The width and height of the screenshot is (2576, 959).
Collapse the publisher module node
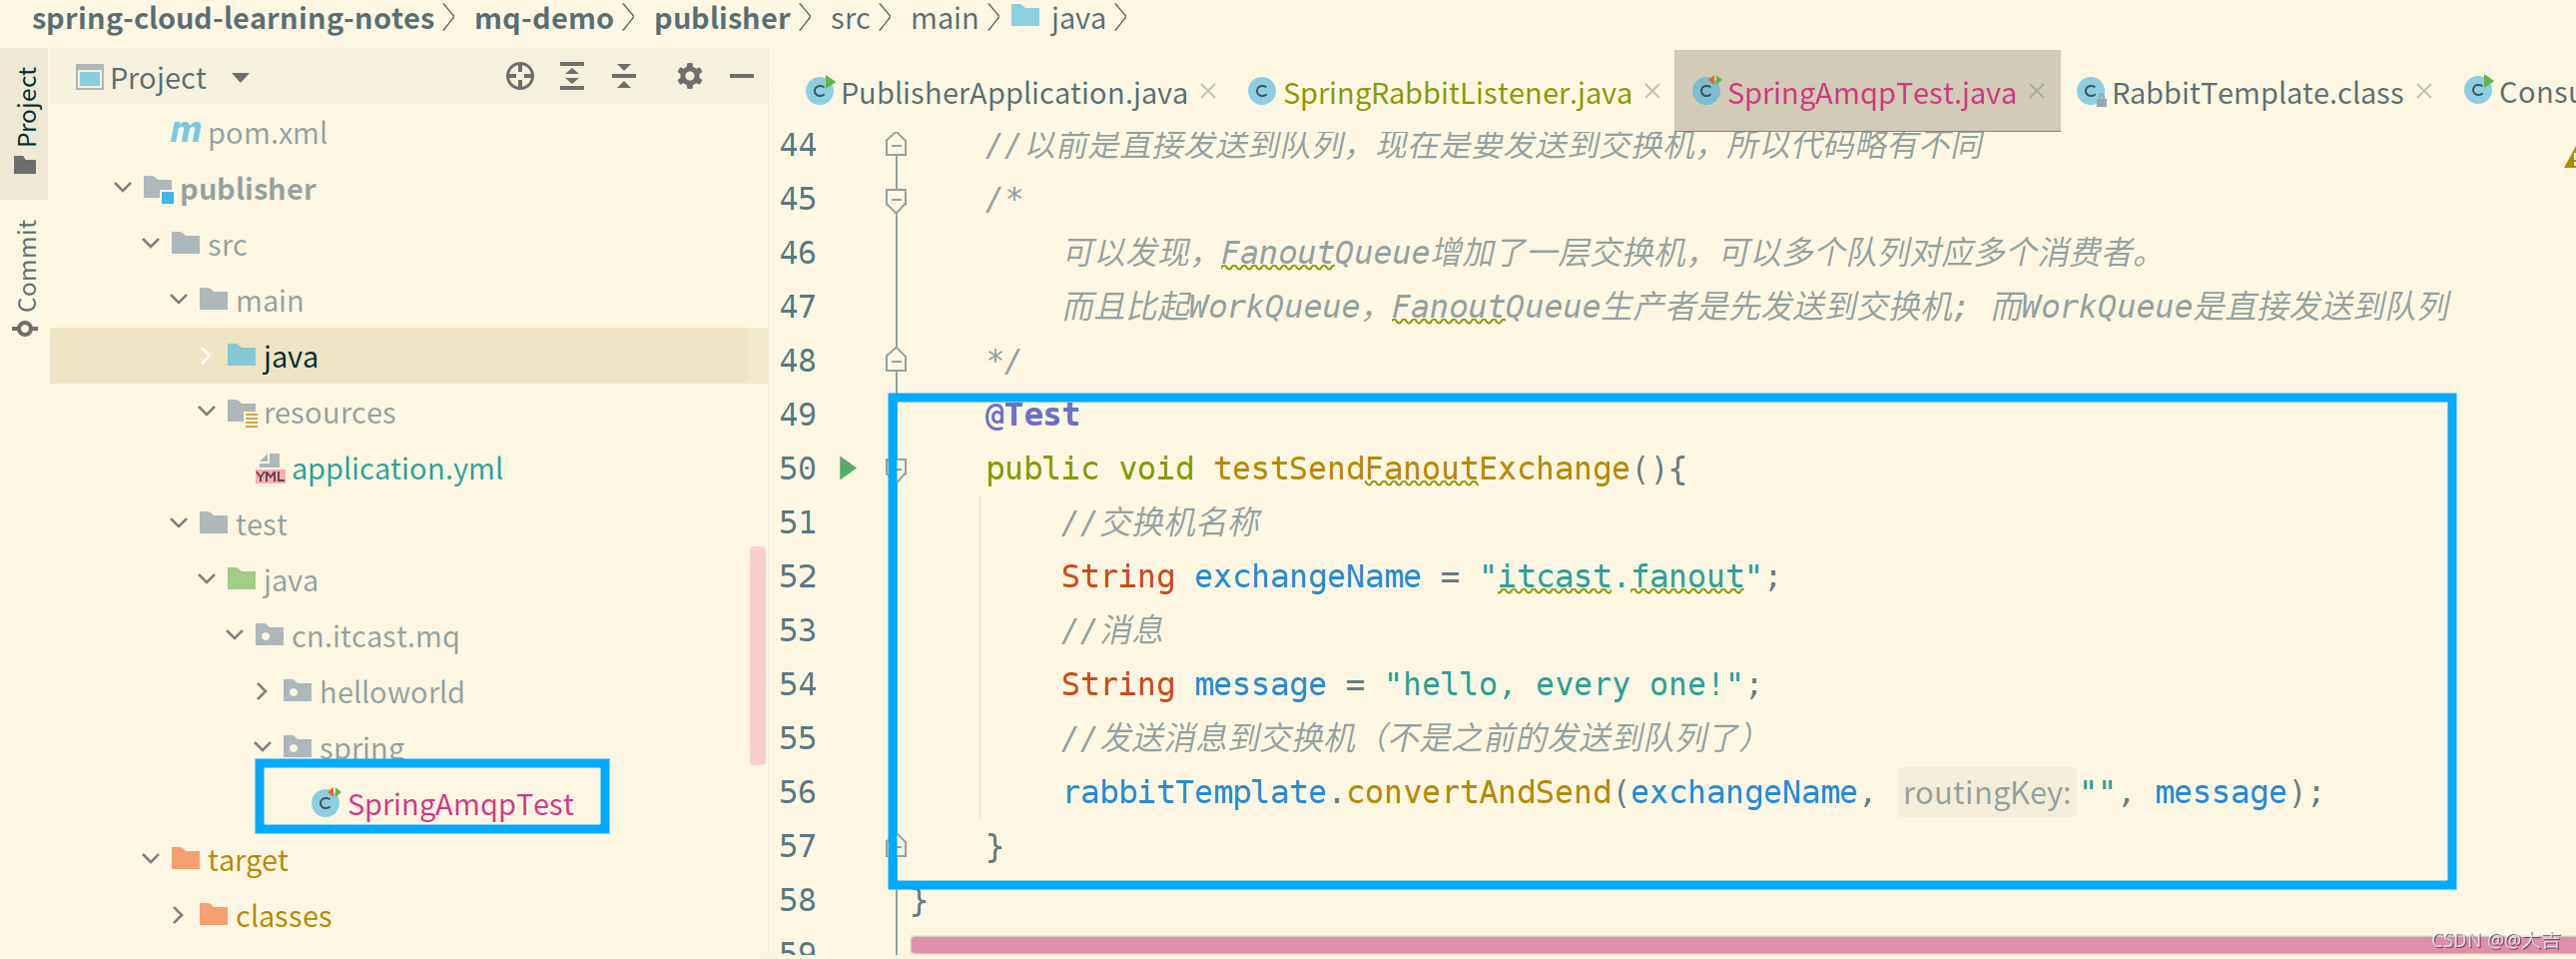click(123, 188)
